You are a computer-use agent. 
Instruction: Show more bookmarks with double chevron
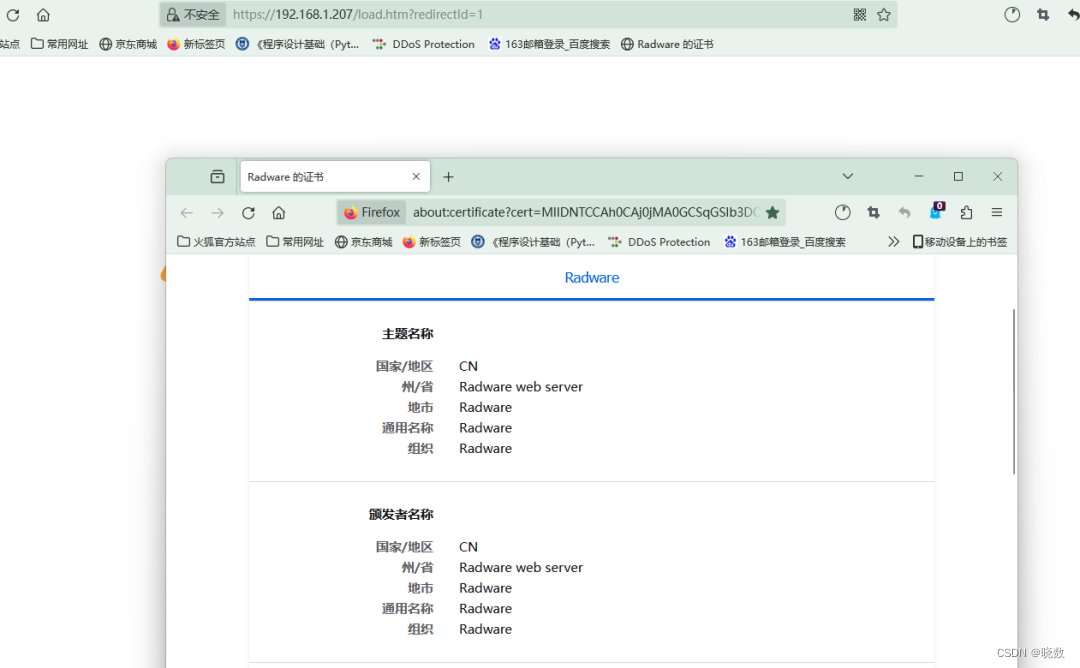(x=893, y=242)
